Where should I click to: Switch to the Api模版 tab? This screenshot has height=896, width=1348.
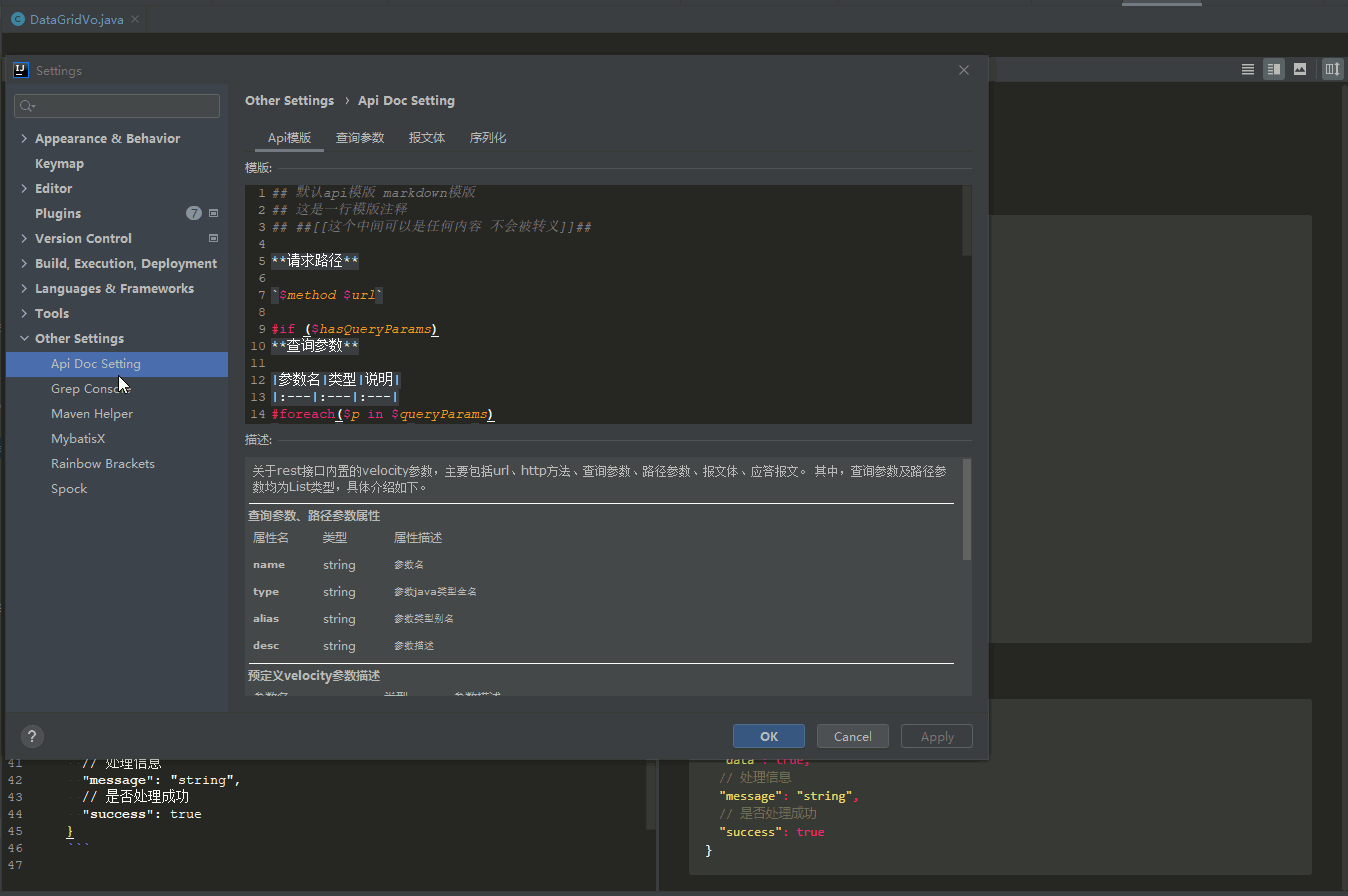click(290, 138)
